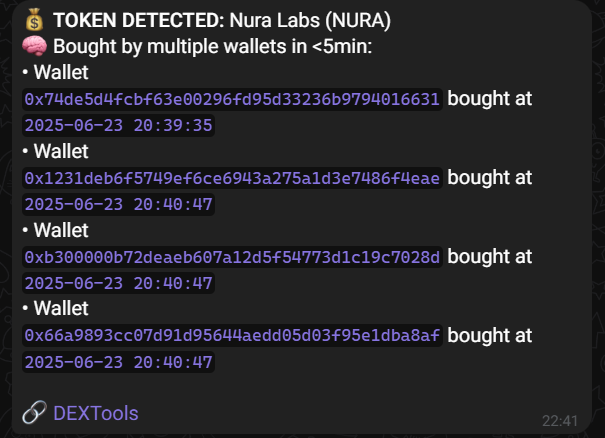Click the Nura Labs (NURA) token name
This screenshot has height=438, width=605.
310,20
